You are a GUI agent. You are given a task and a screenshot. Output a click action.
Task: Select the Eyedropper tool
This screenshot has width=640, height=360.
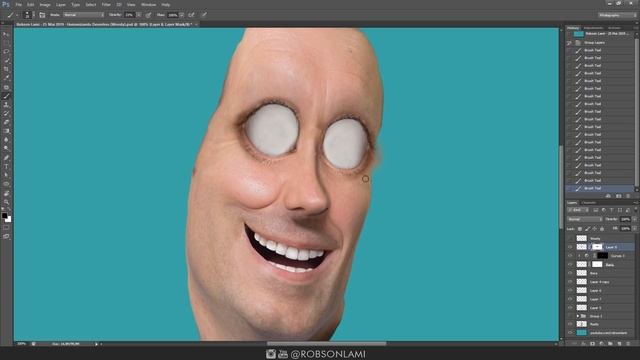6,78
